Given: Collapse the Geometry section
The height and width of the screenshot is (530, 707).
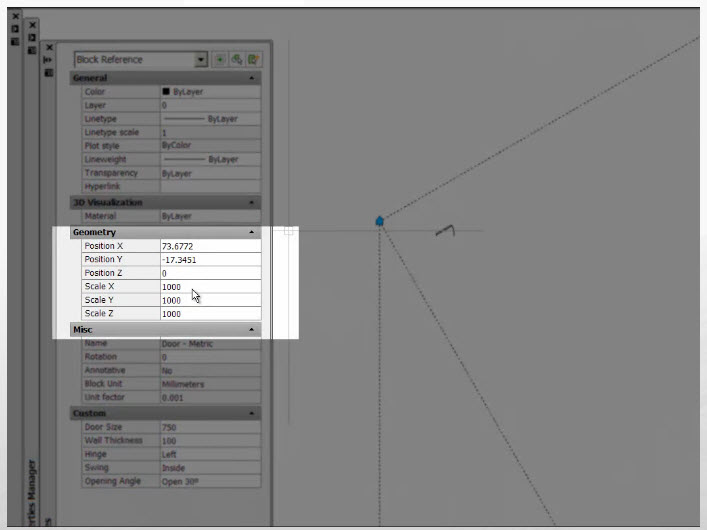Looking at the screenshot, I should click(252, 232).
